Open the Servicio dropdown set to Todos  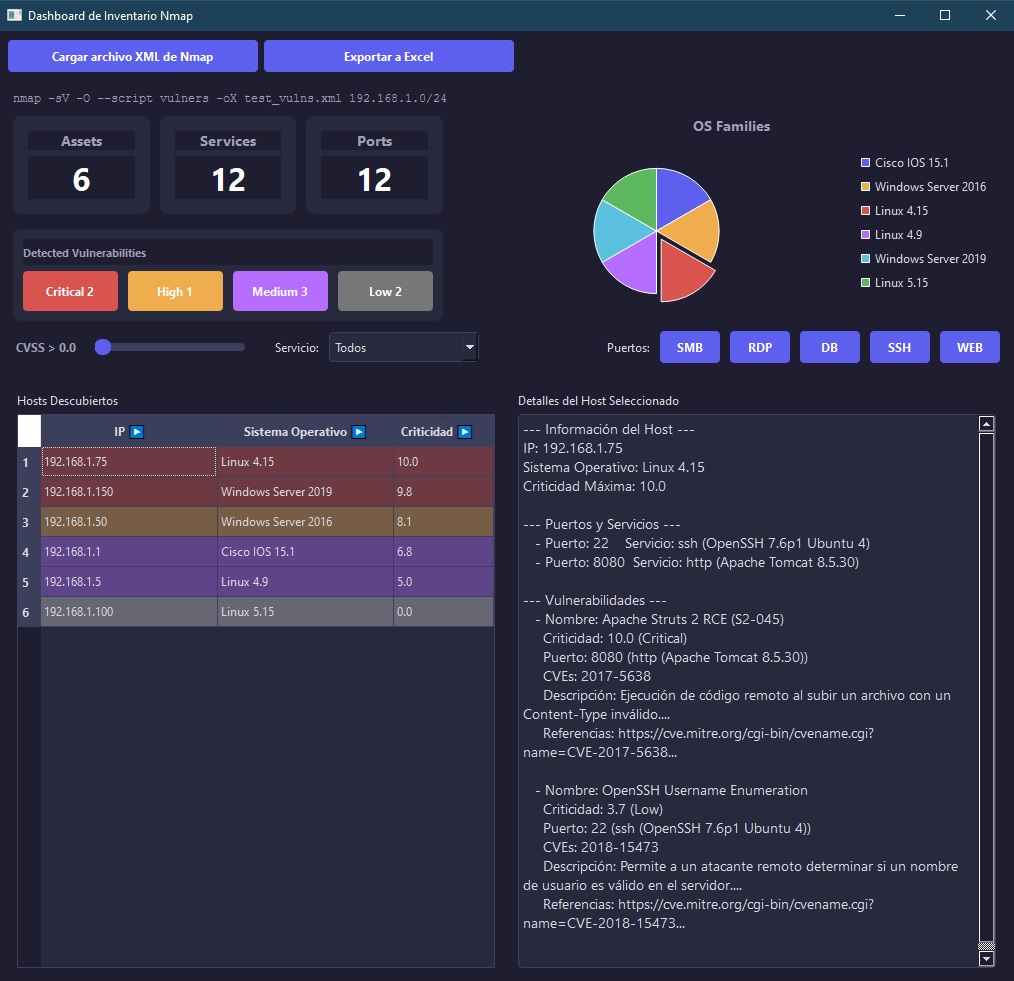coord(404,348)
